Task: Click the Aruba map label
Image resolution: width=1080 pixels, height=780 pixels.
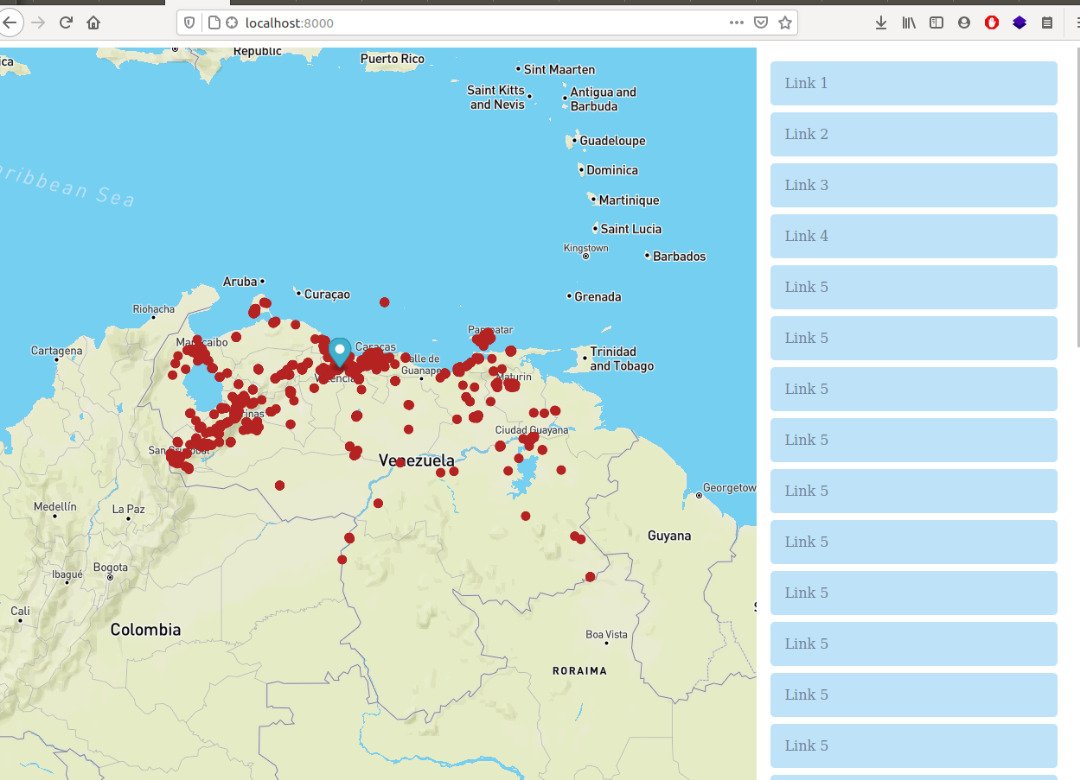Action: pos(240,282)
